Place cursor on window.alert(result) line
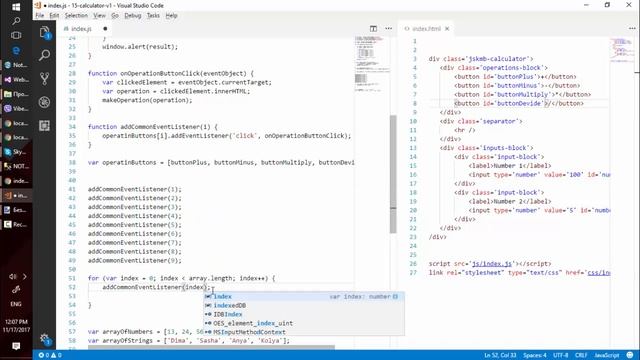Screen dimensions: 640x360 coord(140,47)
